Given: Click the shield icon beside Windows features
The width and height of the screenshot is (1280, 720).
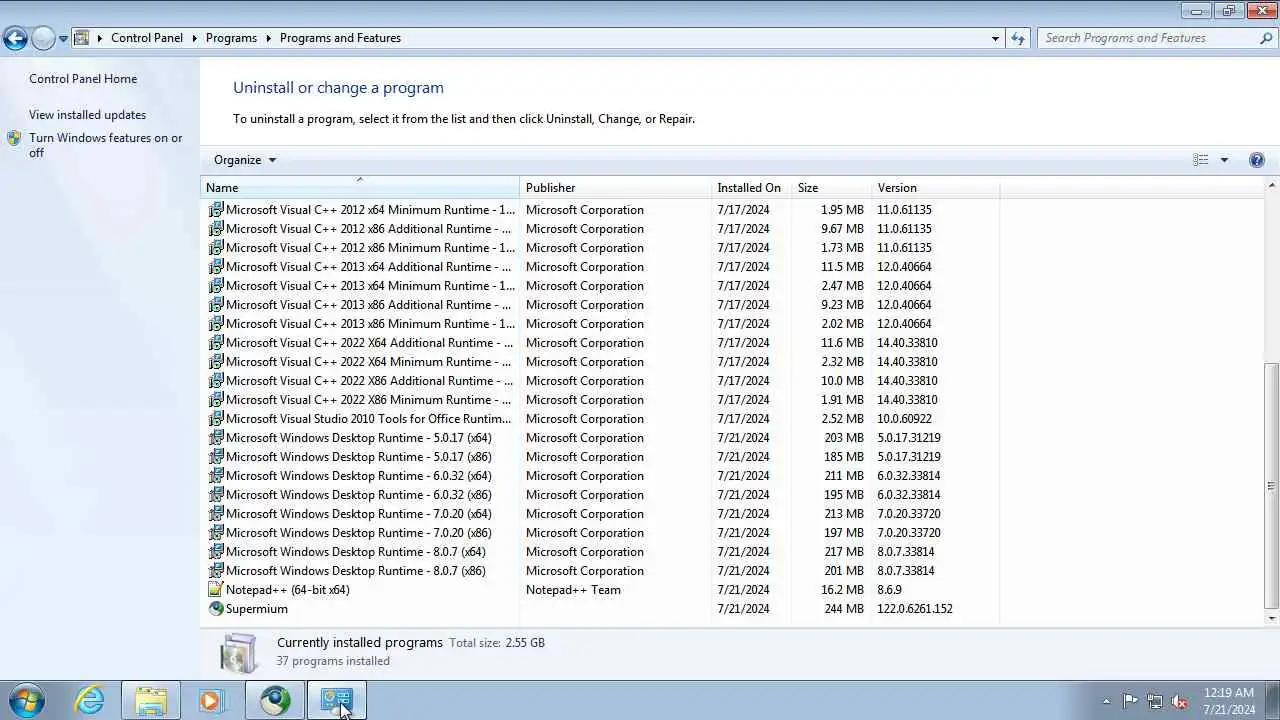Looking at the screenshot, I should coord(14,138).
